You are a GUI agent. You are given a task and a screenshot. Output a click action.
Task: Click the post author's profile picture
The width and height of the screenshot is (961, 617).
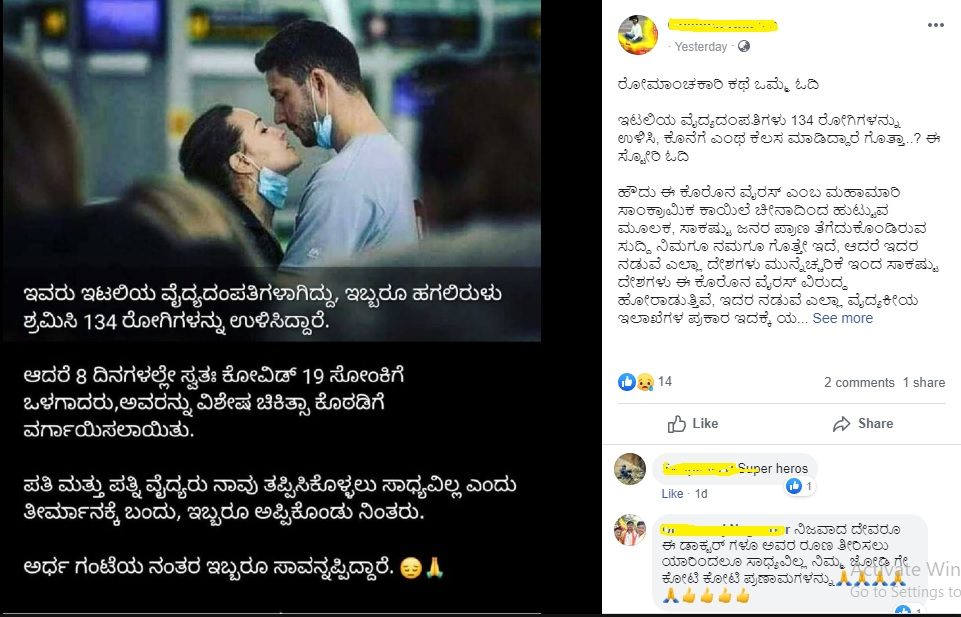coord(638,35)
